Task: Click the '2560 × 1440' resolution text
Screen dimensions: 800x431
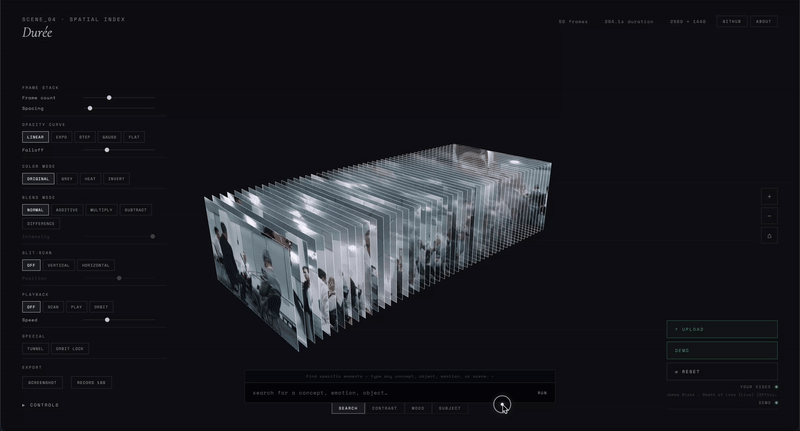Action: pyautogui.click(x=688, y=21)
